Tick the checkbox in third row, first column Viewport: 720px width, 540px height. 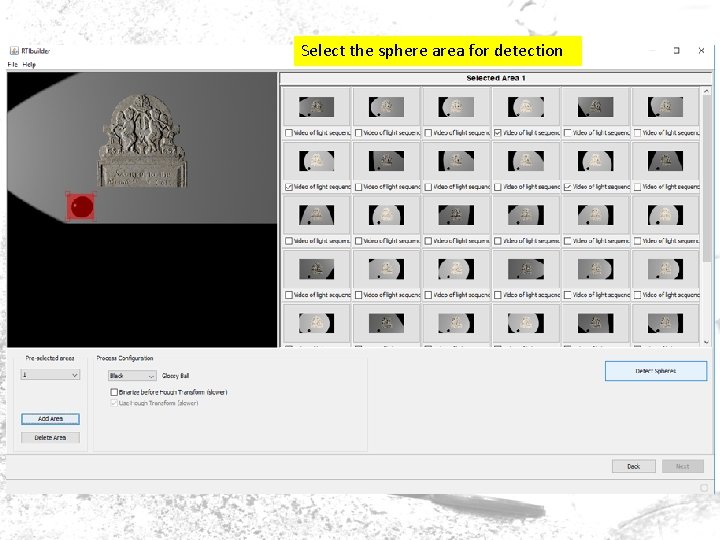(289, 241)
